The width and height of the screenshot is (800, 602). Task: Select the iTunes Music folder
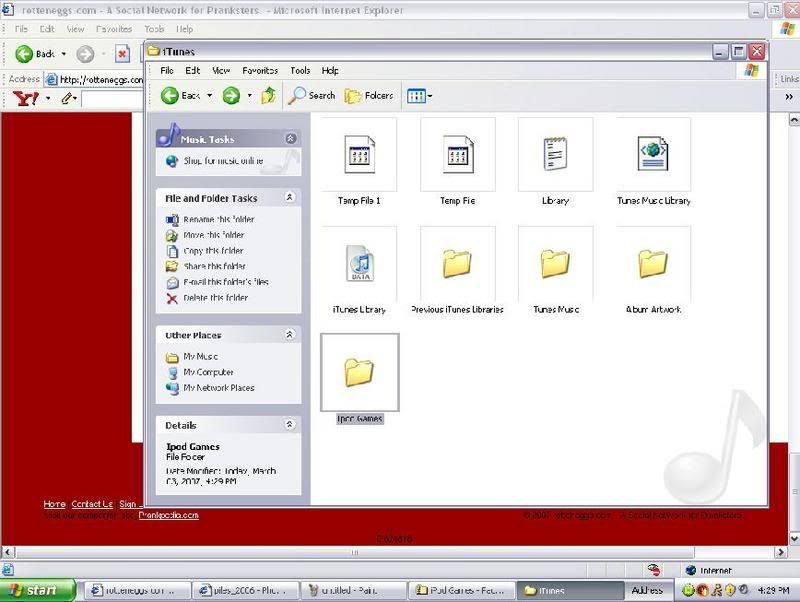pyautogui.click(x=556, y=263)
